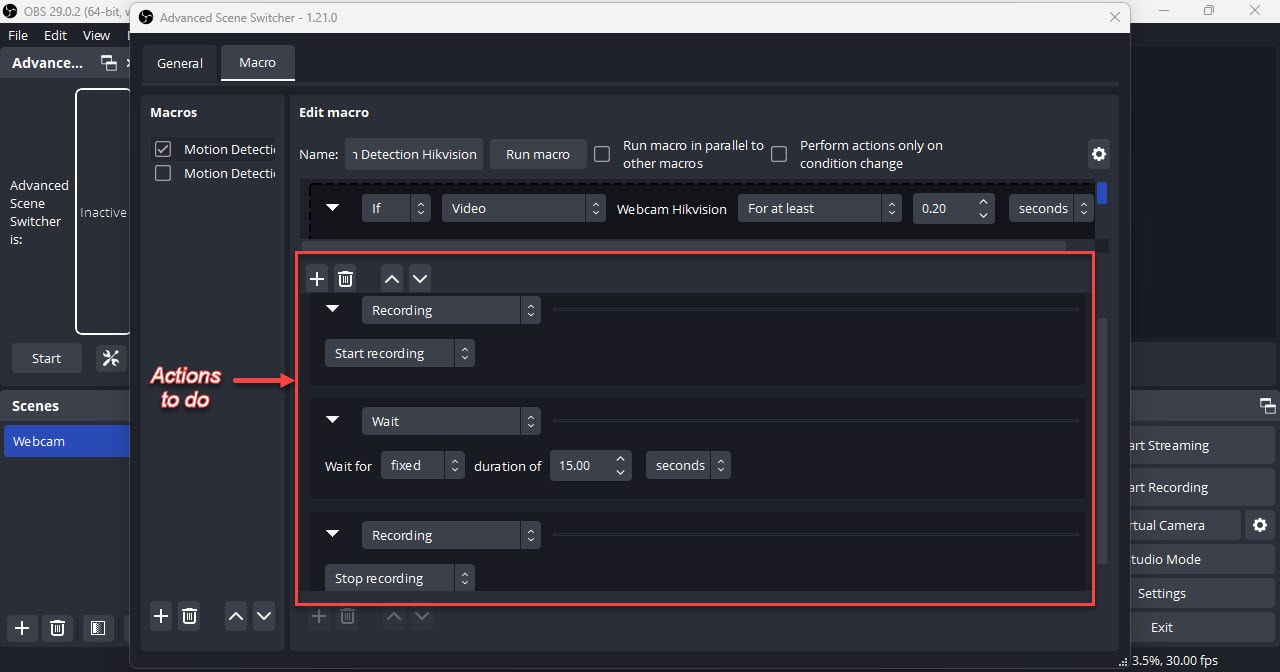
Task: Uncheck the checked Motion Detection macro checkbox
Action: click(163, 149)
